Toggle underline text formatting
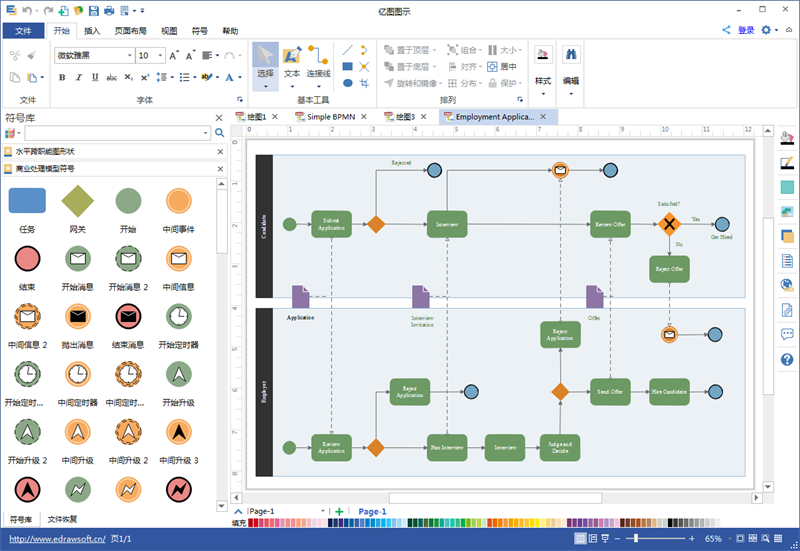800x551 pixels. [93, 77]
